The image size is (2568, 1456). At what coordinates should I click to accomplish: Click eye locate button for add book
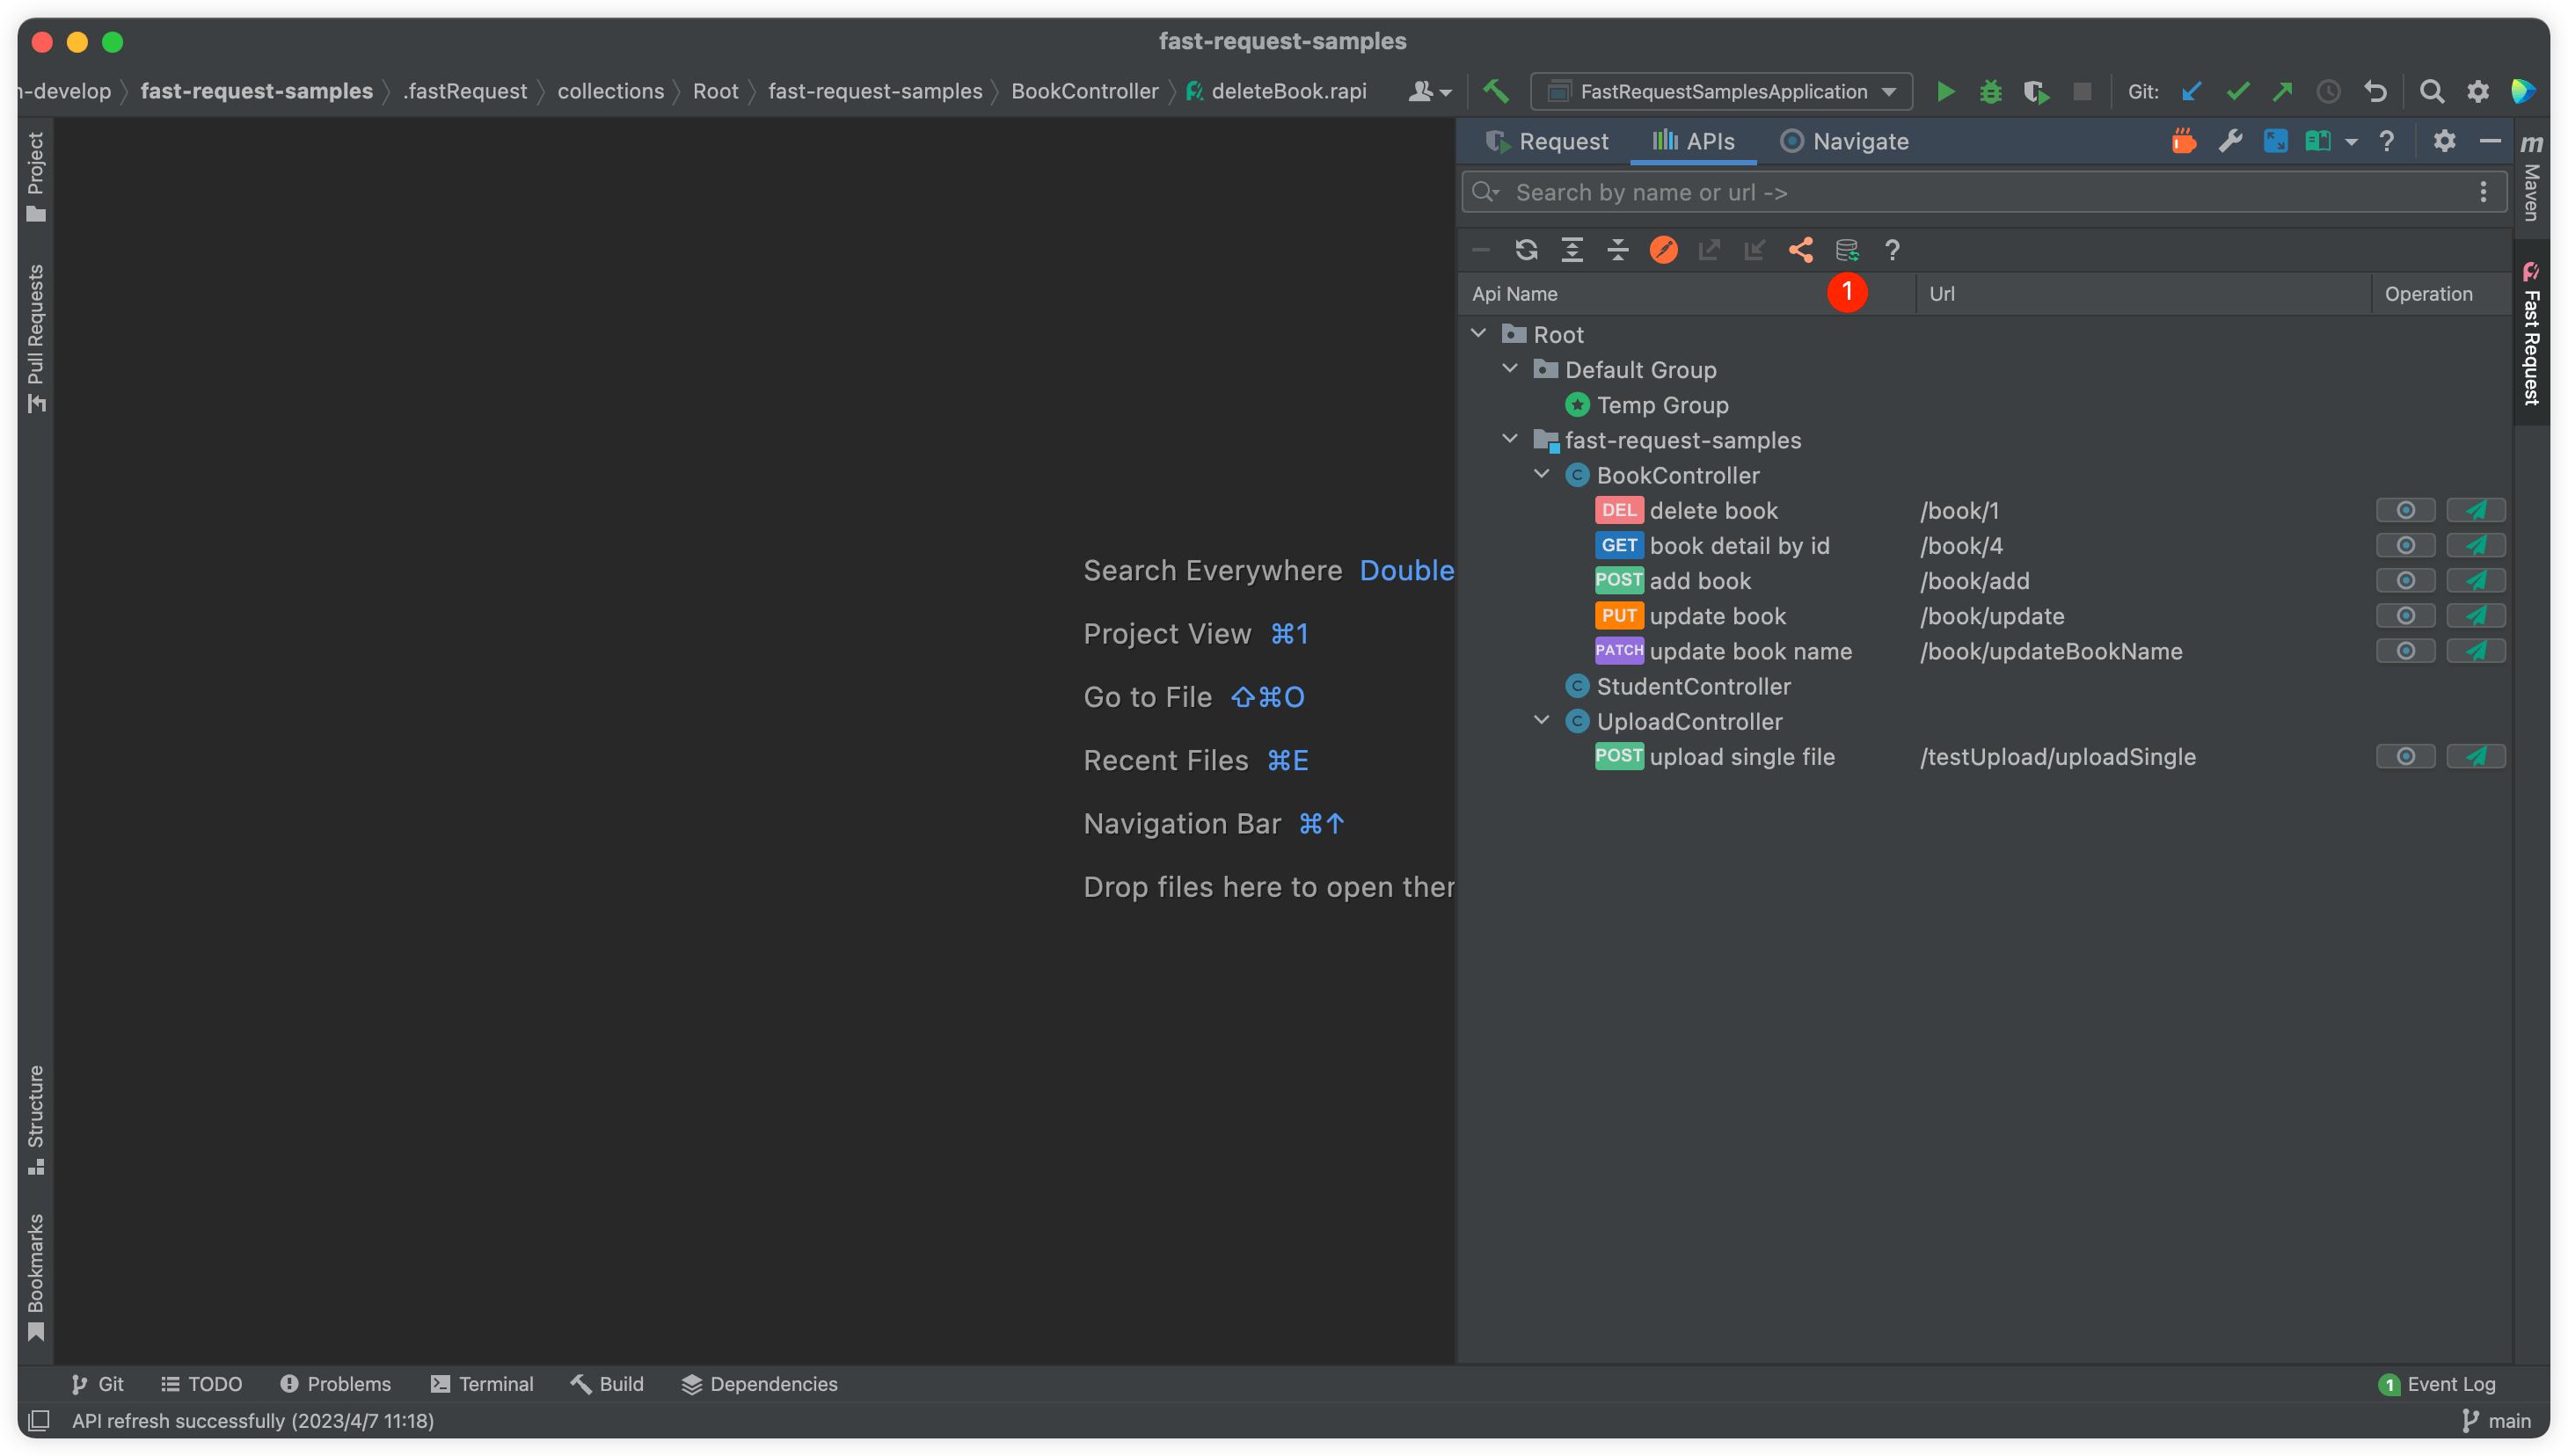2405,581
